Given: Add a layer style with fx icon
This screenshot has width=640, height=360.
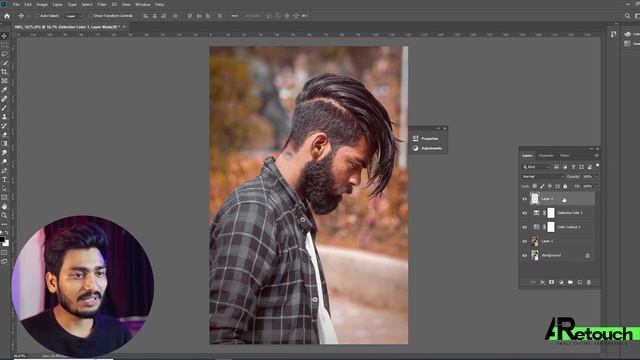Looking at the screenshot, I should [x=542, y=282].
